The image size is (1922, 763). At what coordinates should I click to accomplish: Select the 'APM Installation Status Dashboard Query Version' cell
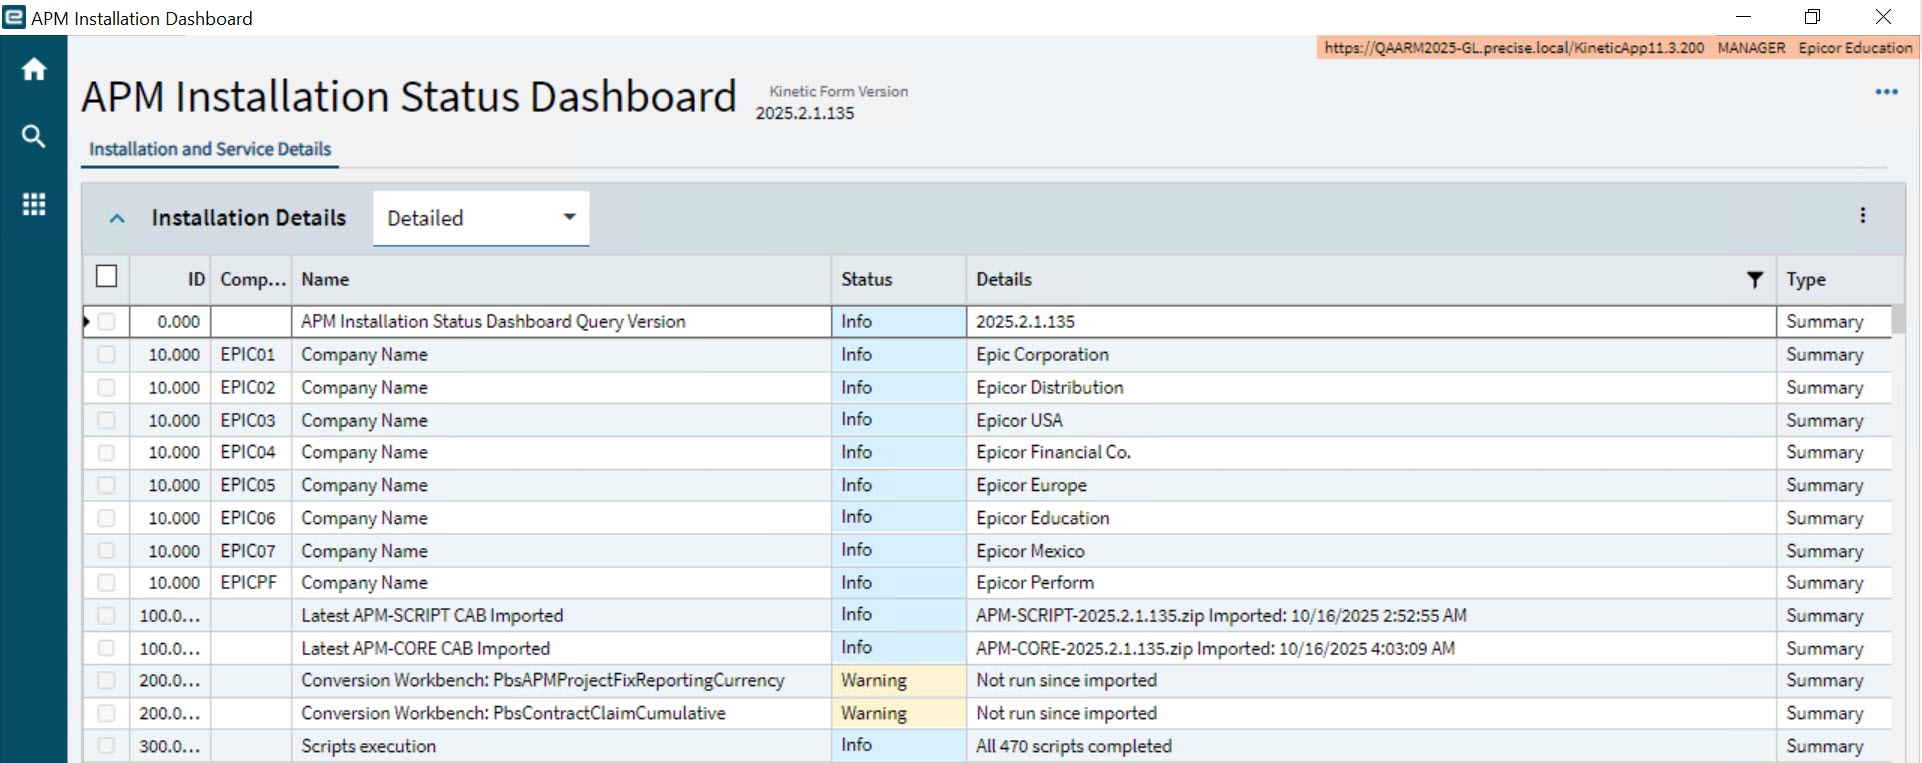coord(561,322)
